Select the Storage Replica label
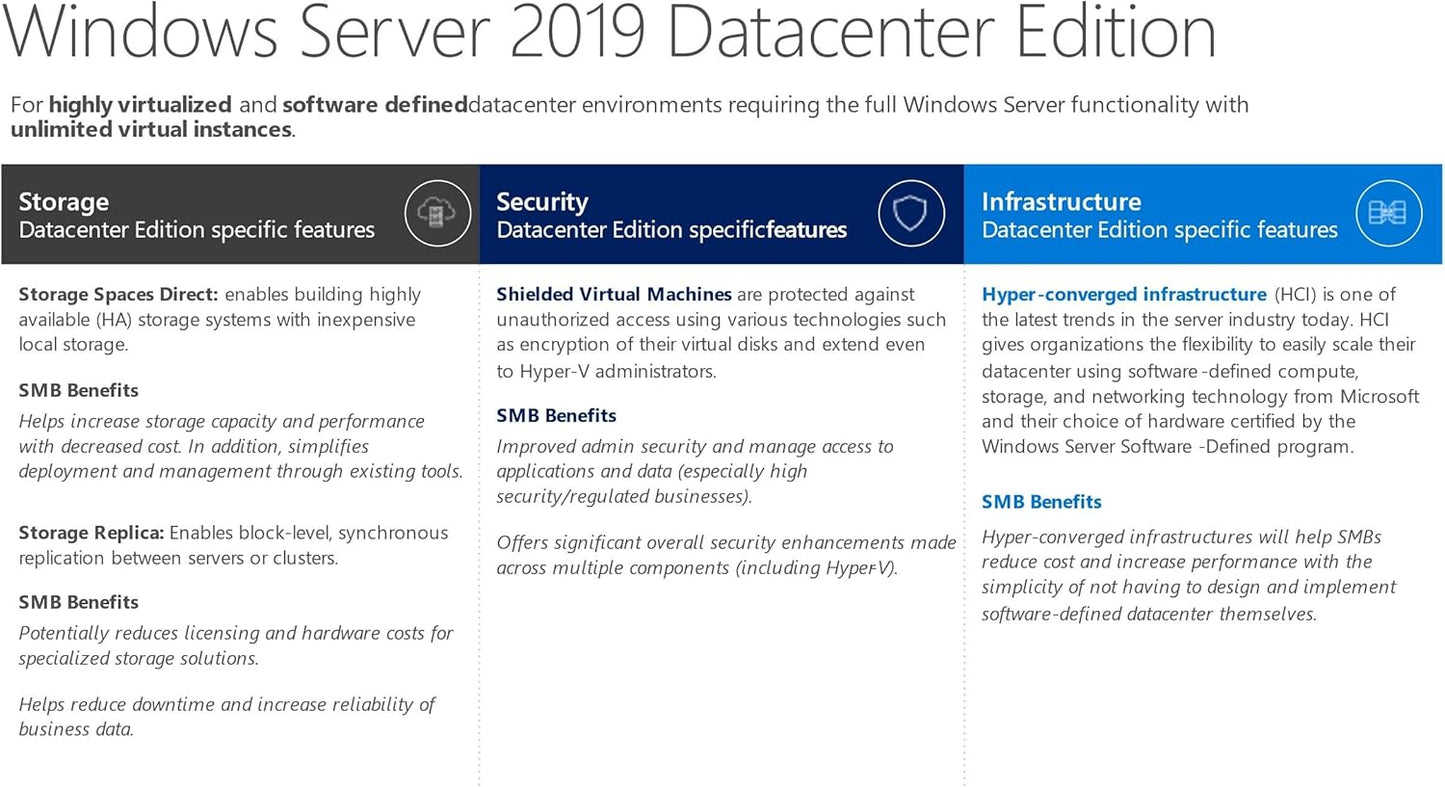The image size is (1445, 787). (x=90, y=532)
